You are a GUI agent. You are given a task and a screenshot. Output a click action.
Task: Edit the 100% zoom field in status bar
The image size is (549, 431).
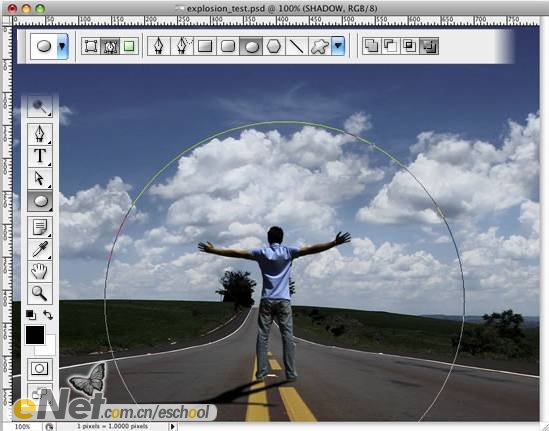coord(22,426)
